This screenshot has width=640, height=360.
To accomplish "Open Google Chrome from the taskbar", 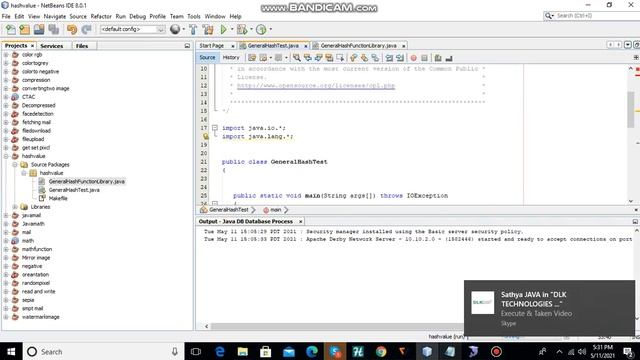I will pos(381,351).
